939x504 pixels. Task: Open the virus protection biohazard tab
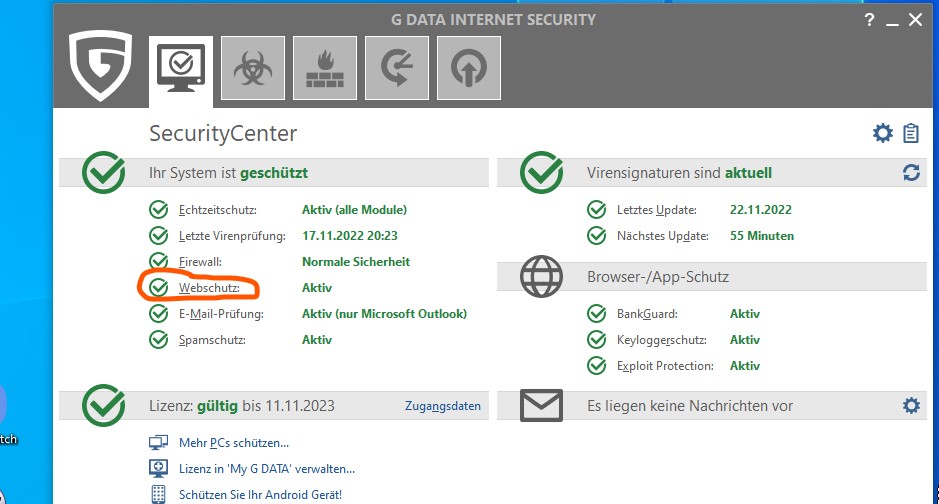(253, 68)
